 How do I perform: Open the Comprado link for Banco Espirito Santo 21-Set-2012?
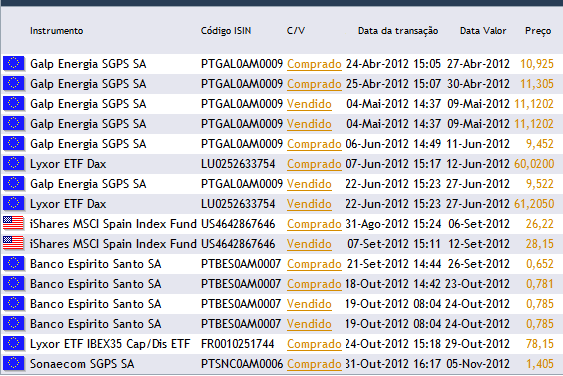coord(314,264)
